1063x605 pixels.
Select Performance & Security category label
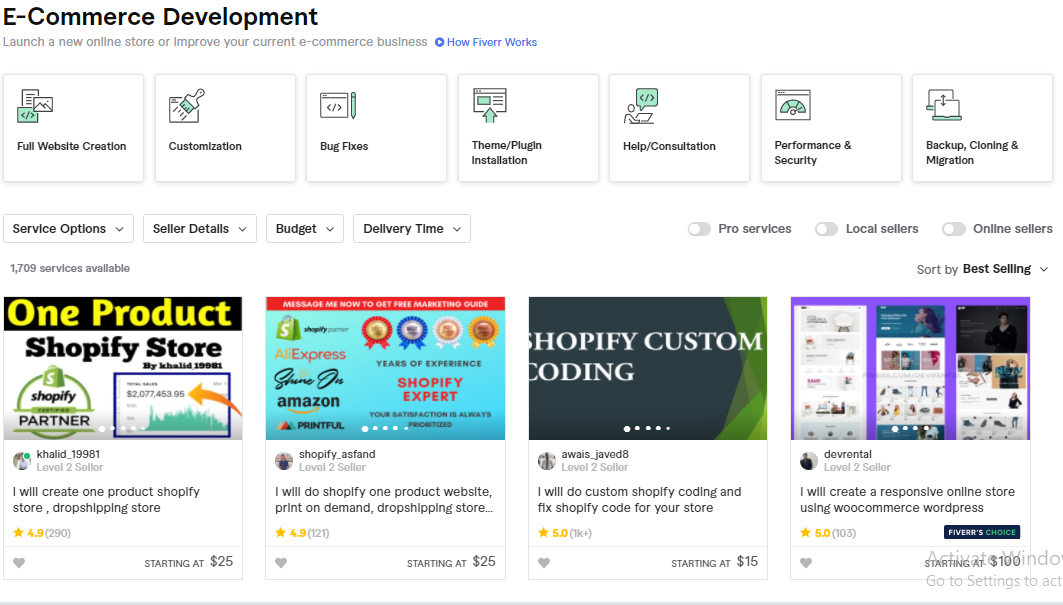click(x=813, y=153)
